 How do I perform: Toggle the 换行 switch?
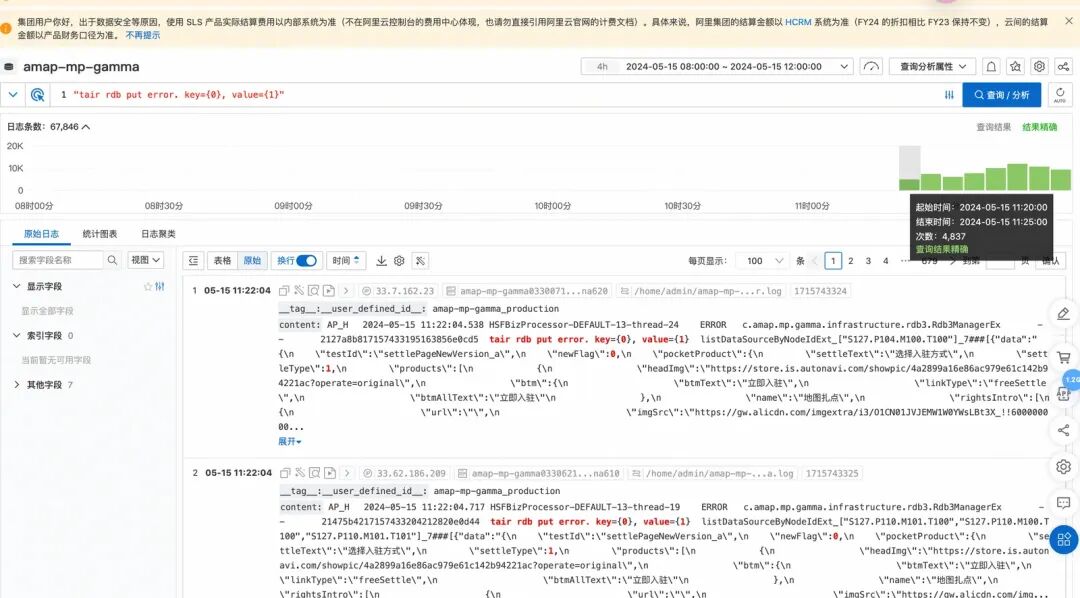click(x=307, y=261)
